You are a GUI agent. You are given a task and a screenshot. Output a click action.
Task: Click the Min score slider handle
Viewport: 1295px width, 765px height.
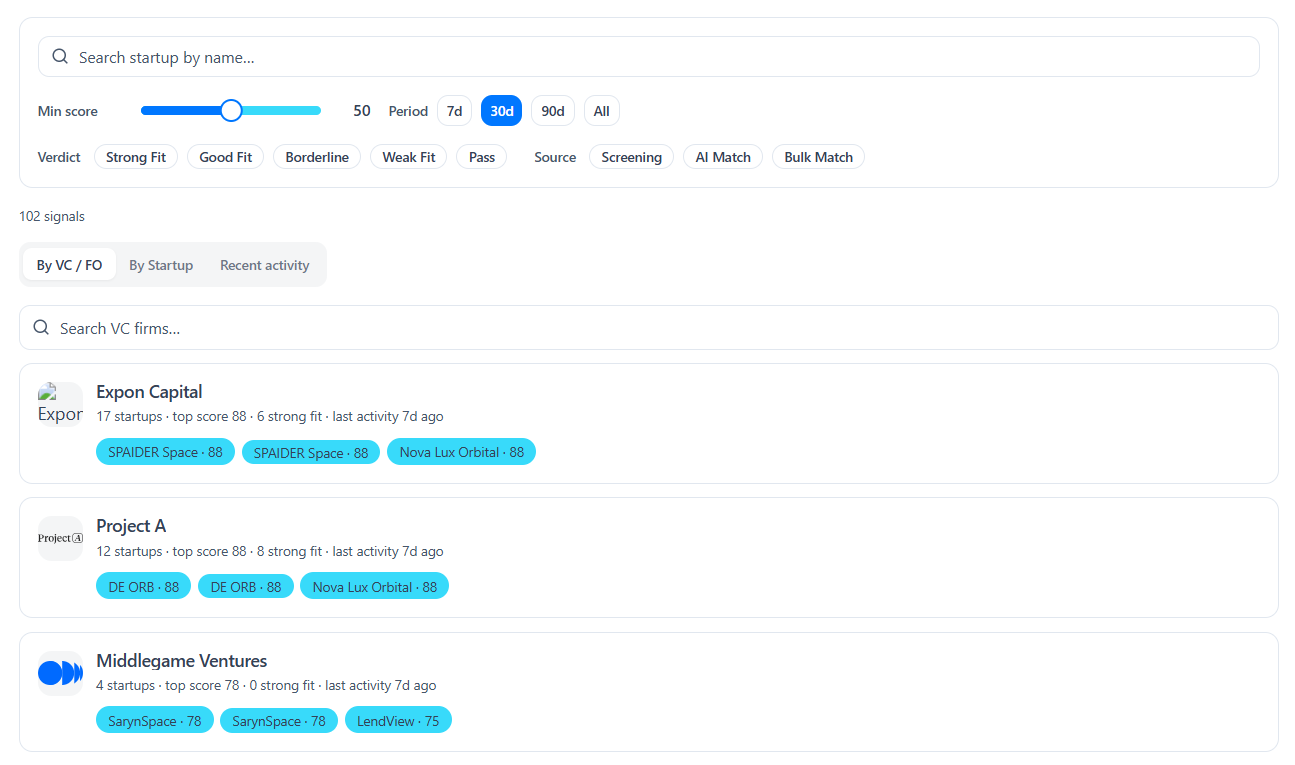(x=231, y=111)
